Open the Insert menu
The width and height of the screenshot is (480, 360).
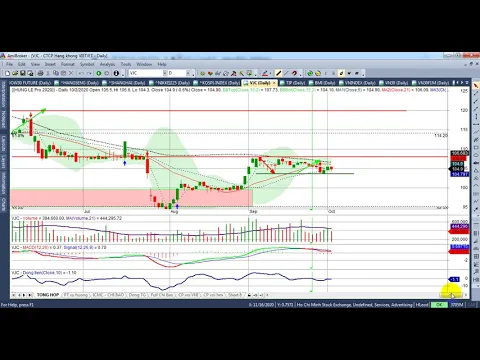tap(50, 64)
